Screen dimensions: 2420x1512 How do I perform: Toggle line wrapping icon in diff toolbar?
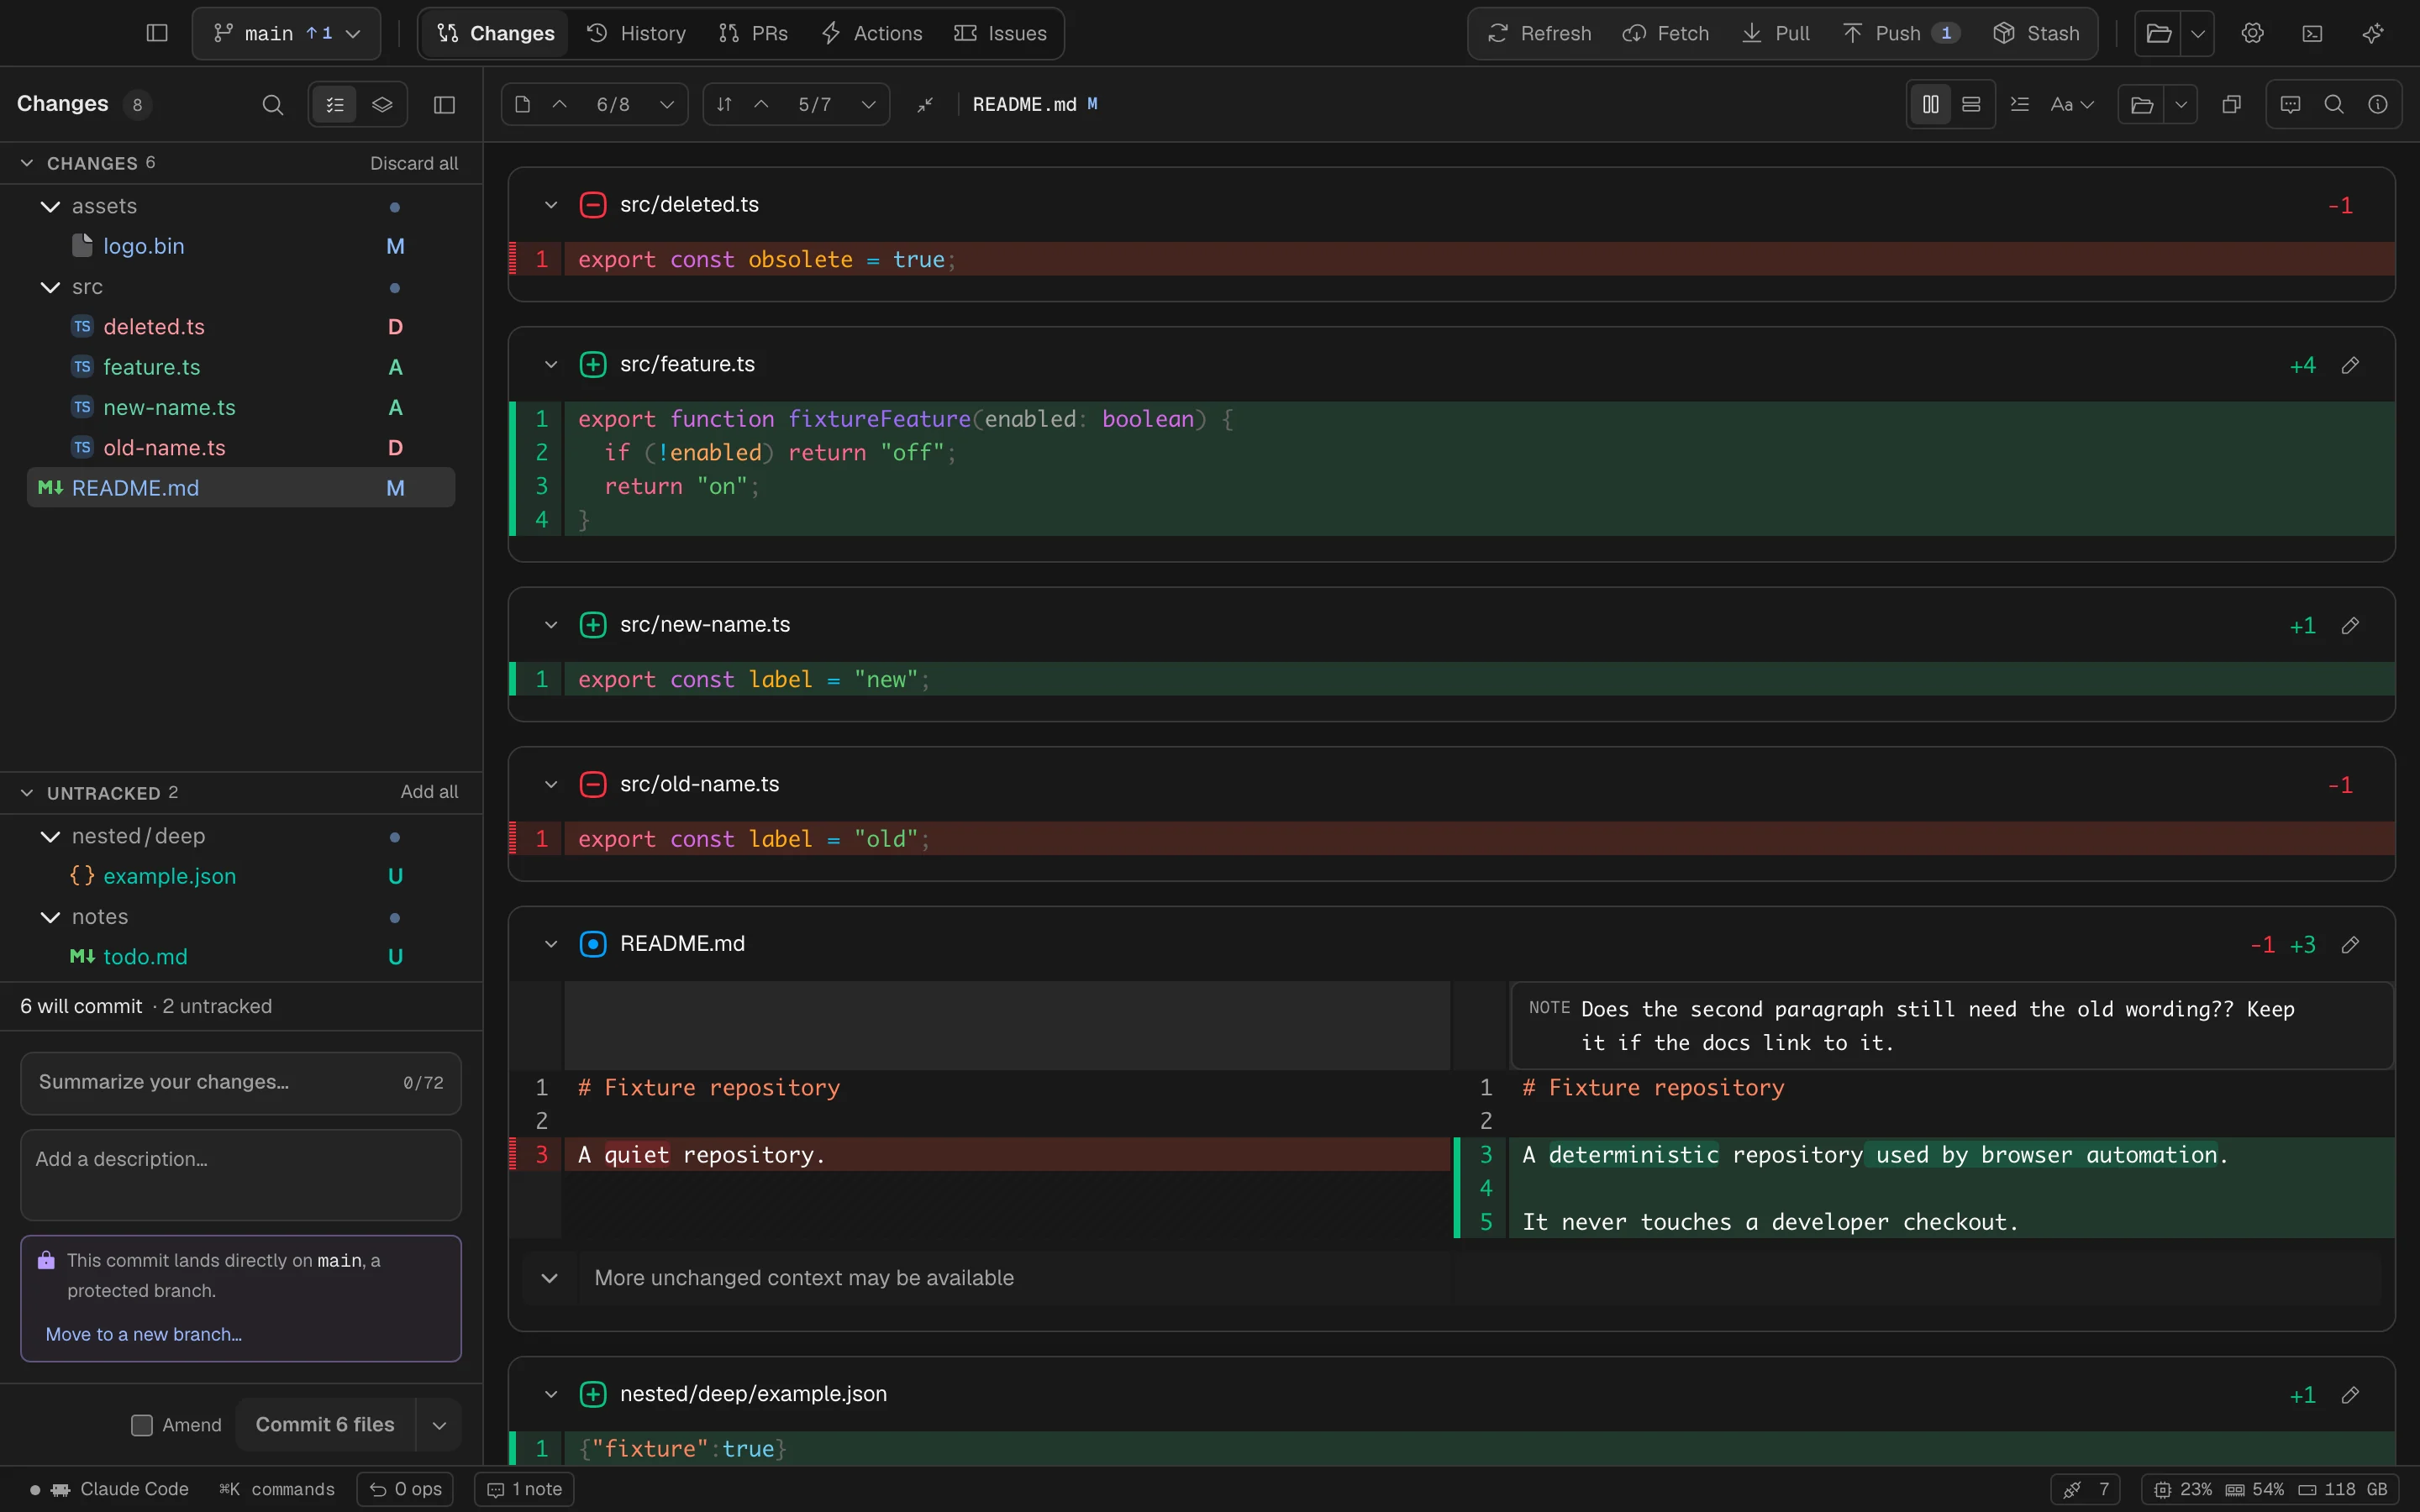pyautogui.click(x=2020, y=104)
